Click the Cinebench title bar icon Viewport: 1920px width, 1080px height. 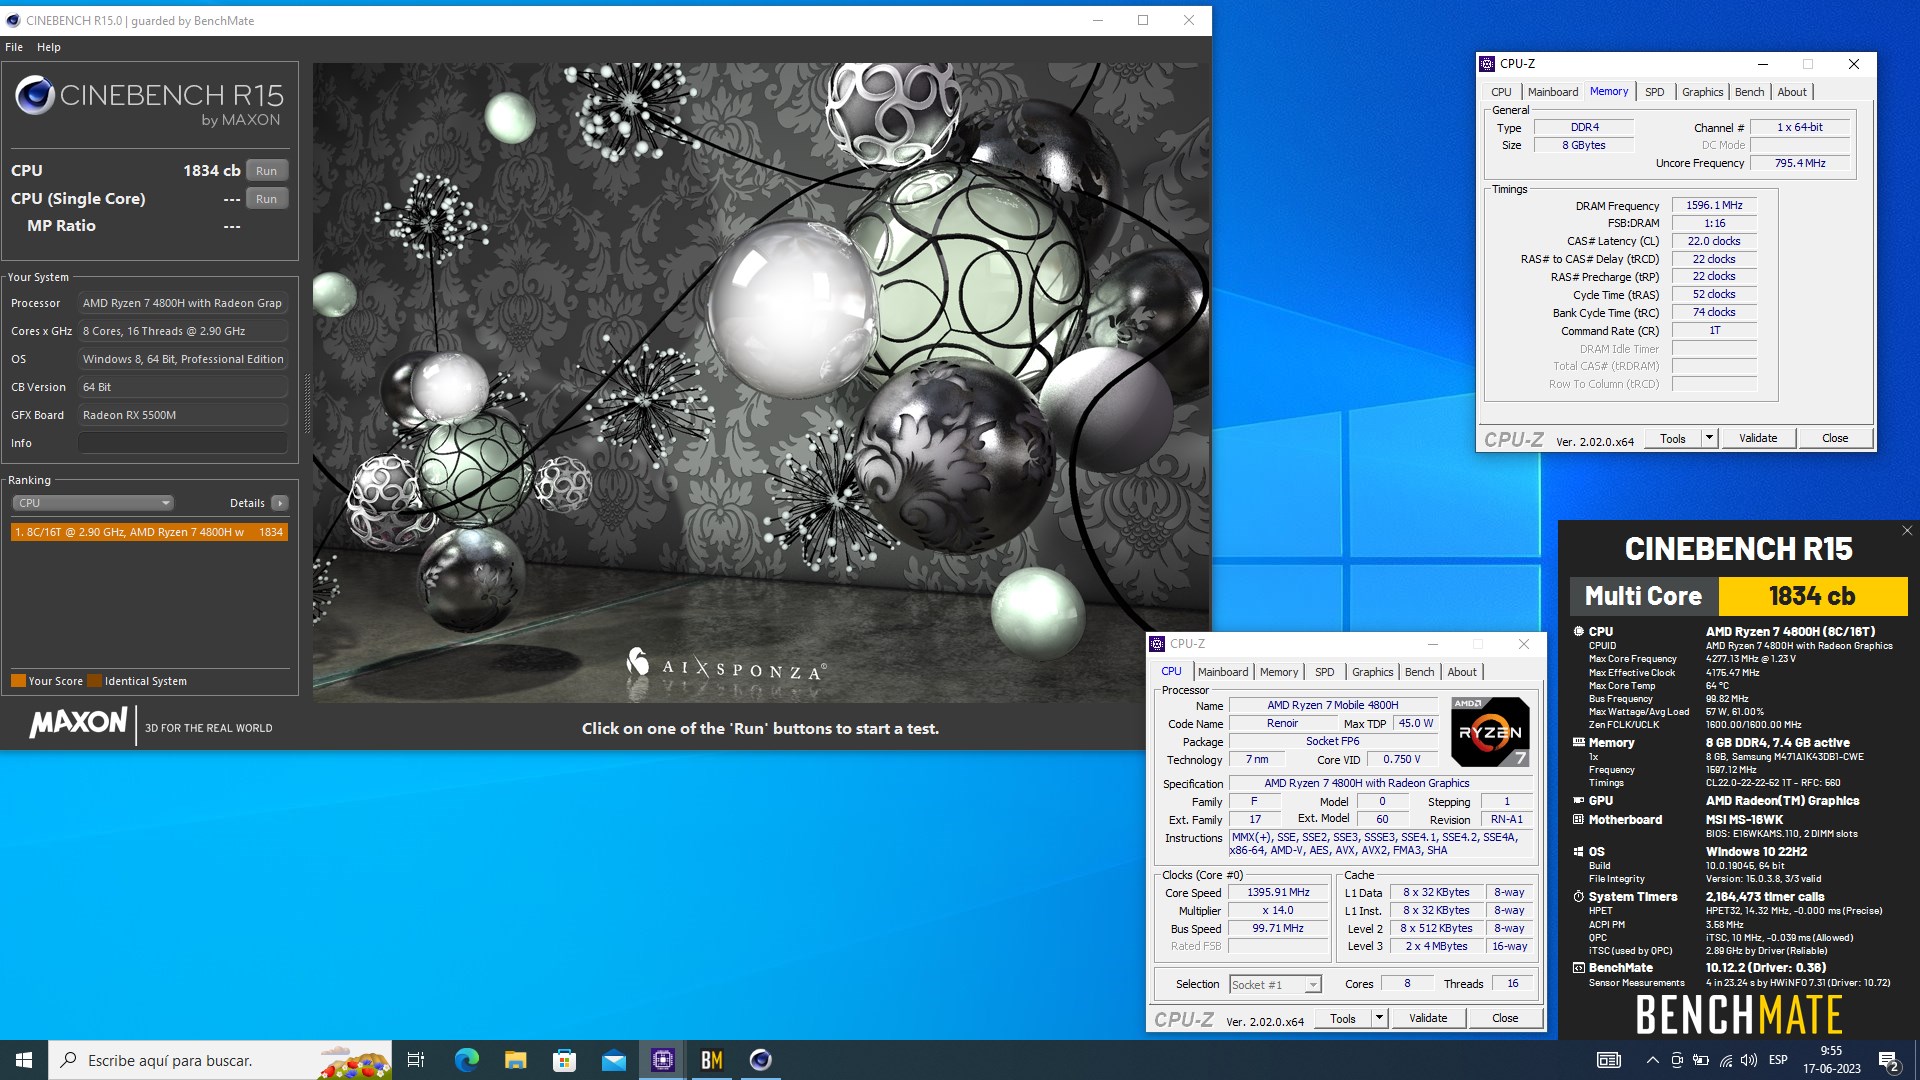[13, 20]
